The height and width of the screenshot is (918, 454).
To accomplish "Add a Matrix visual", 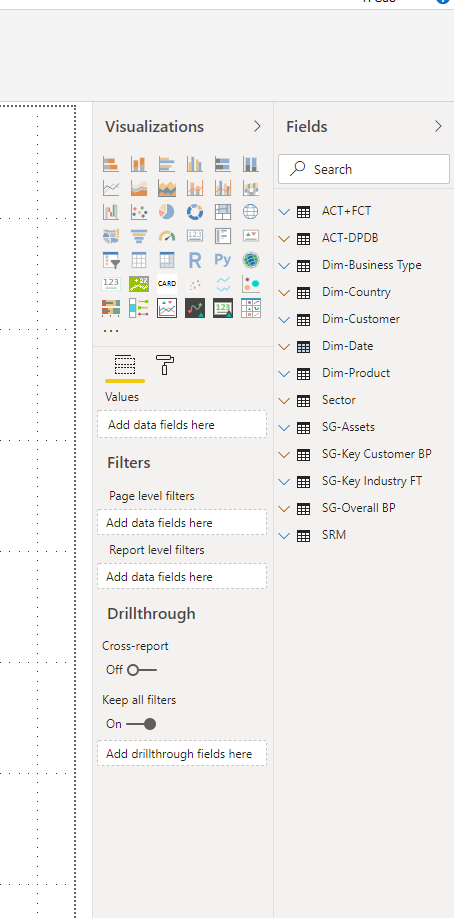I will (x=167, y=260).
